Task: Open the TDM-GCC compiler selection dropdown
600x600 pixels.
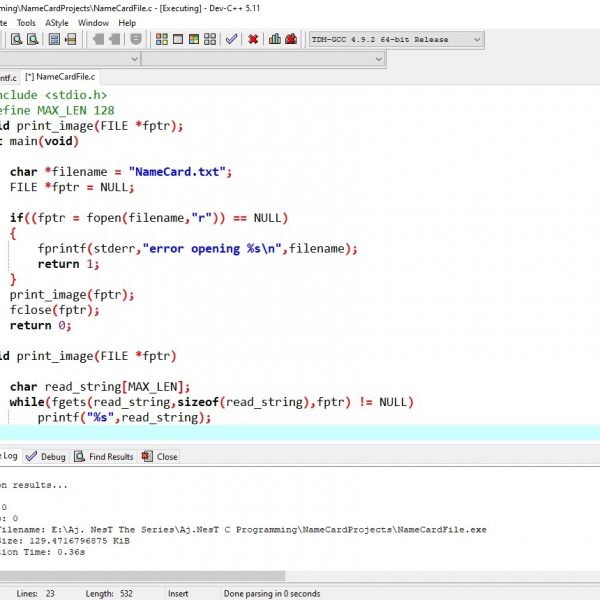Action: point(476,40)
